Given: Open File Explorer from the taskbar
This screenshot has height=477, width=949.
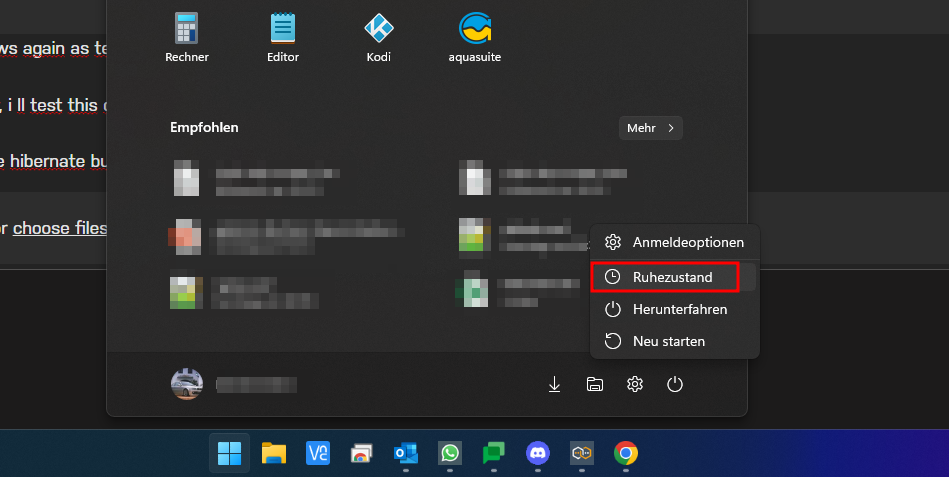Looking at the screenshot, I should click(274, 453).
